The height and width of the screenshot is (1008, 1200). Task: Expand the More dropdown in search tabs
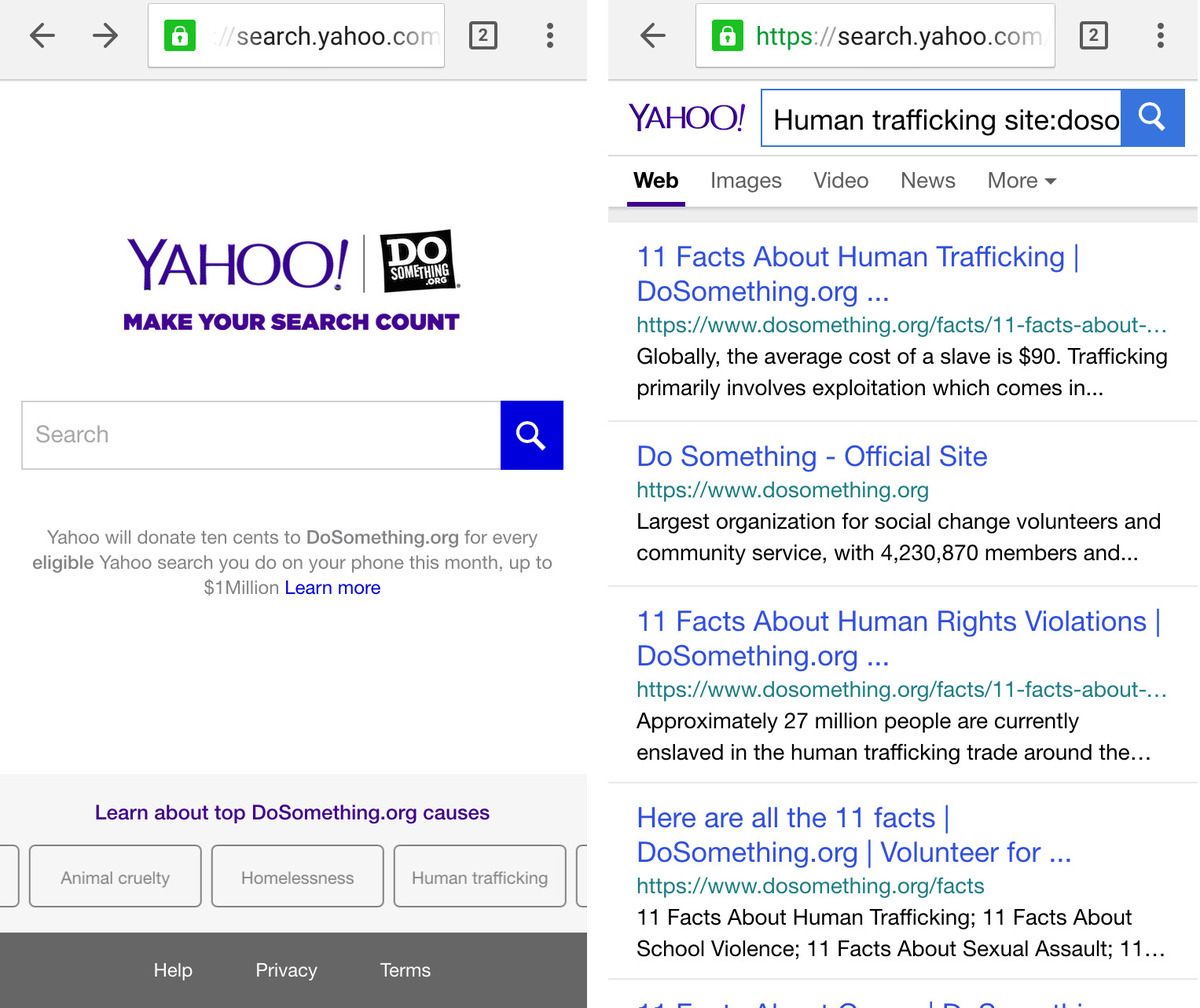click(1021, 181)
